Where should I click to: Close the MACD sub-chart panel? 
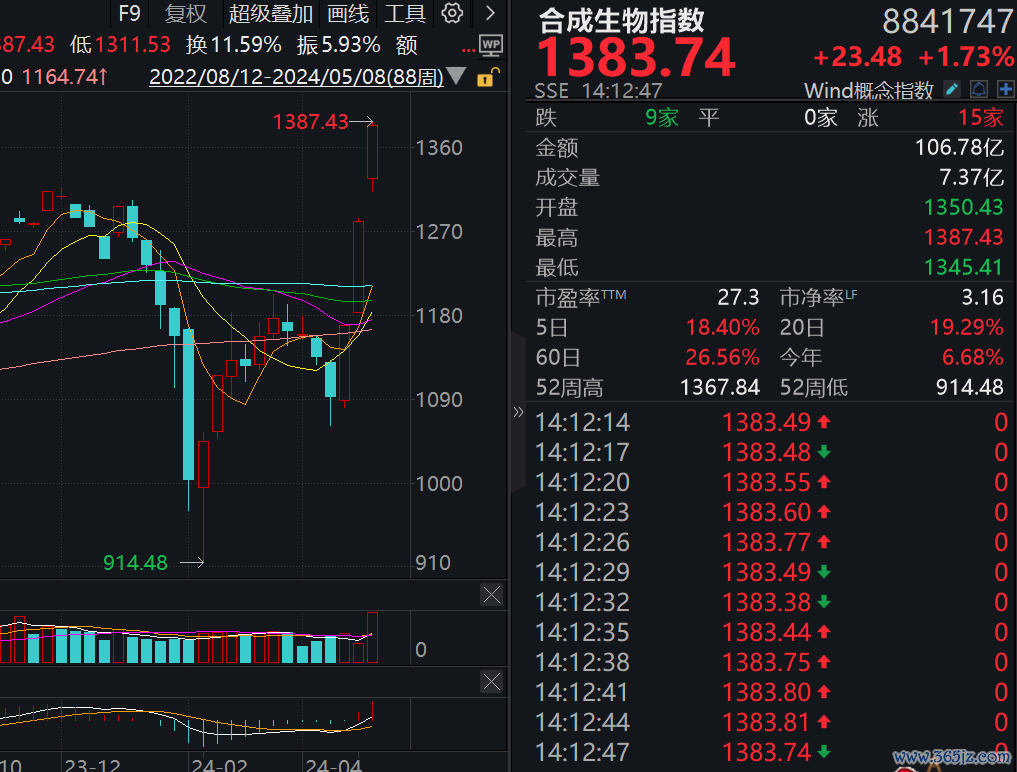[492, 681]
